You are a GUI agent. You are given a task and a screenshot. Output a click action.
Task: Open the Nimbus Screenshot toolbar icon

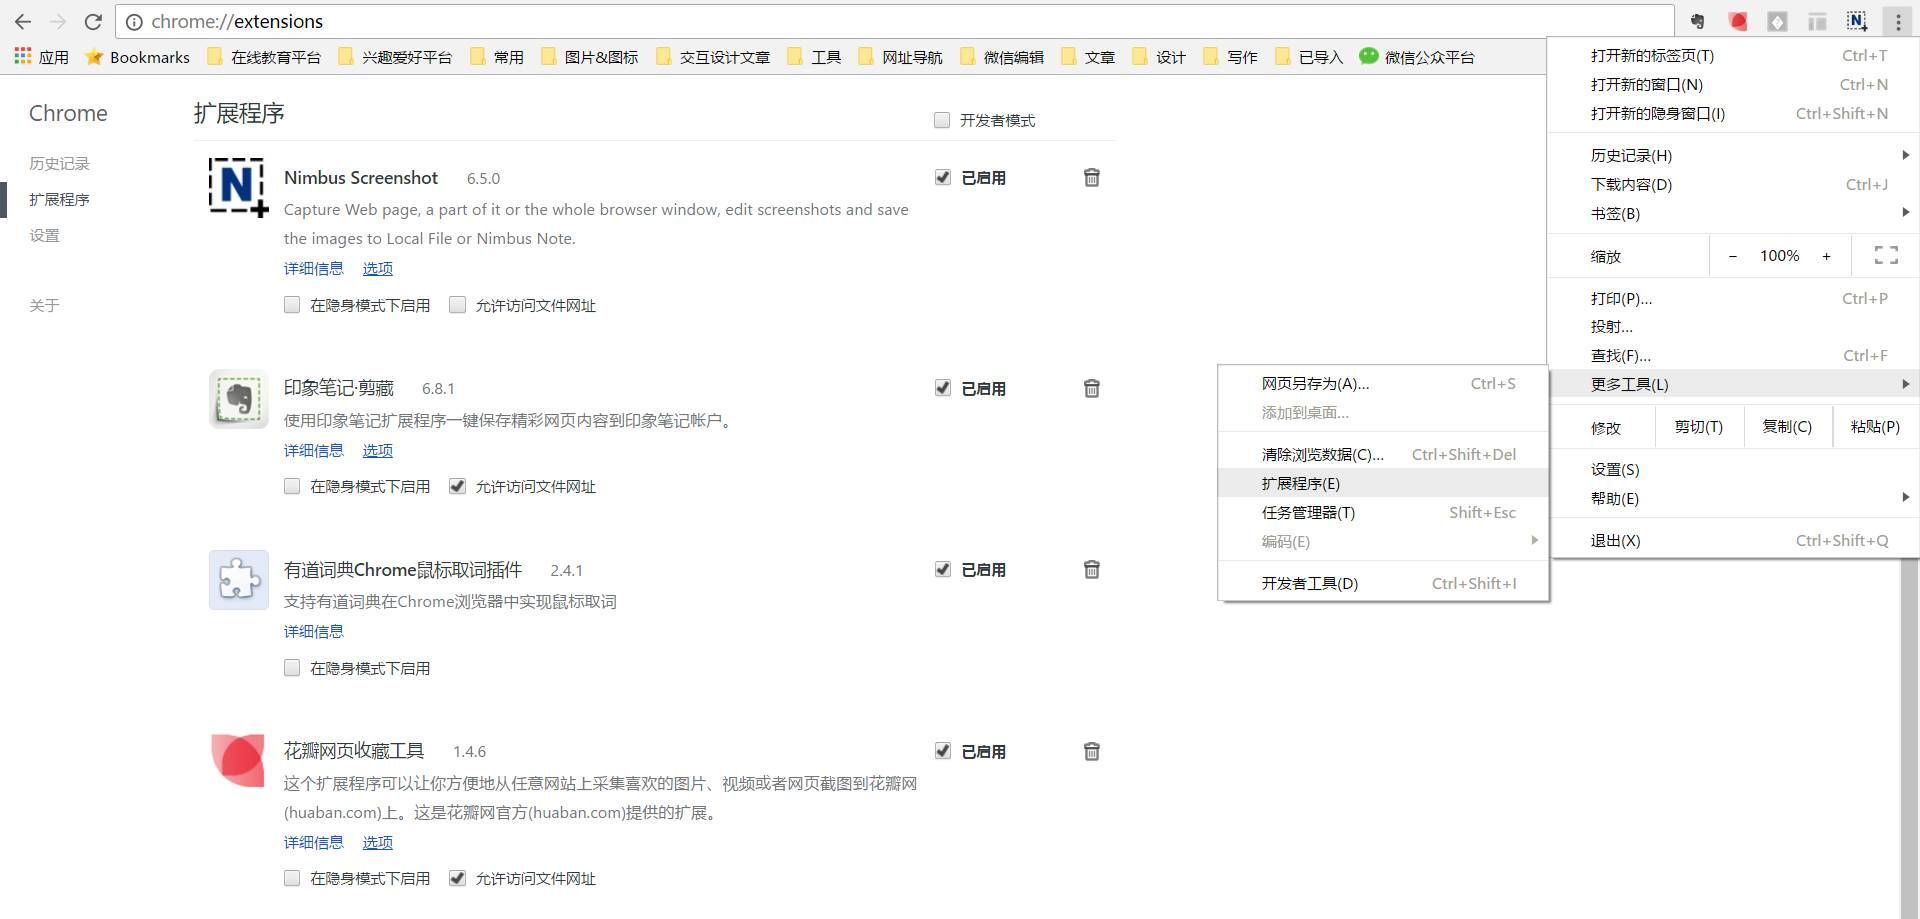(x=1856, y=20)
